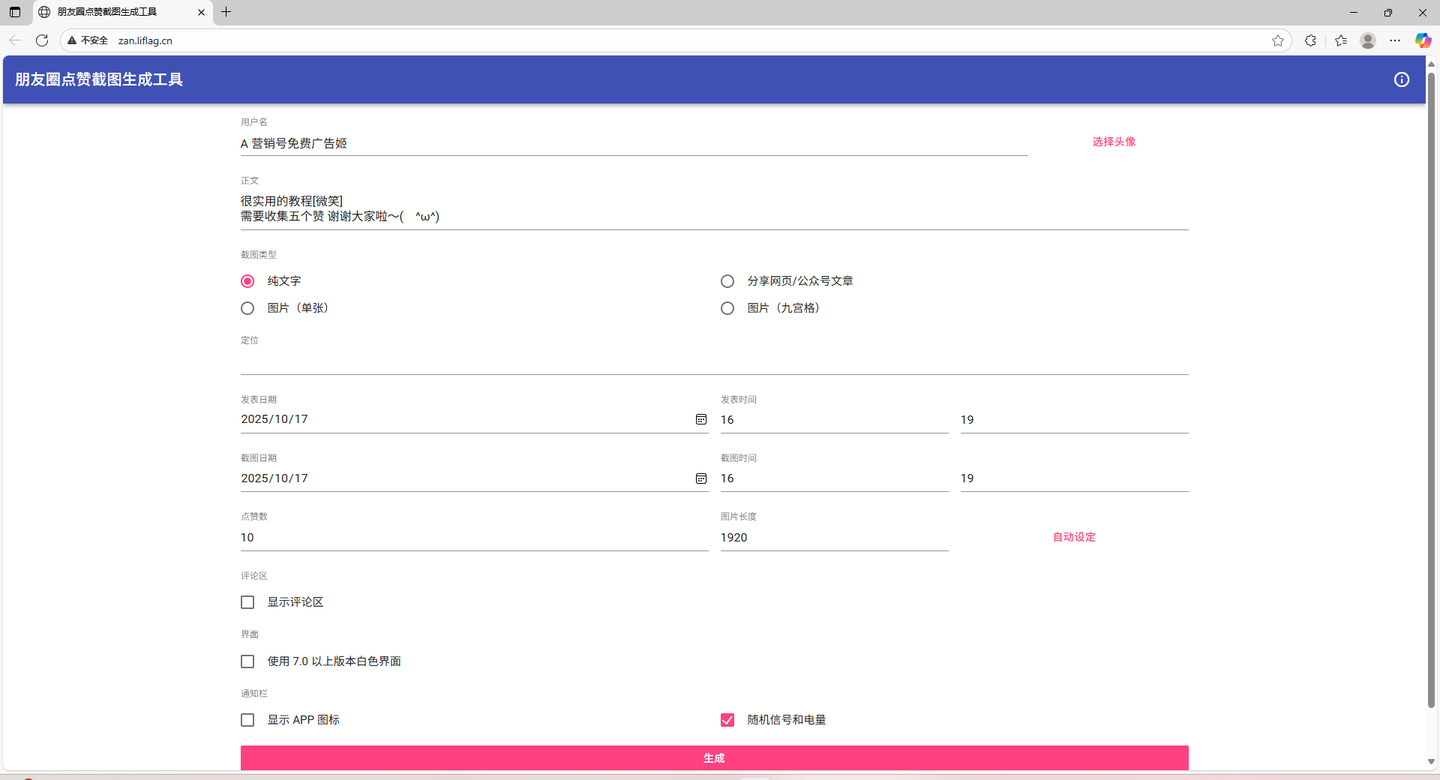The image size is (1440, 780).
Task: Click the 选择头像 link
Action: click(x=1113, y=142)
